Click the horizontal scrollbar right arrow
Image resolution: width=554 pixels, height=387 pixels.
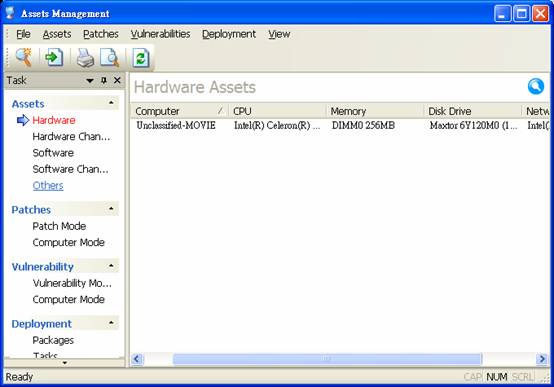[x=541, y=359]
